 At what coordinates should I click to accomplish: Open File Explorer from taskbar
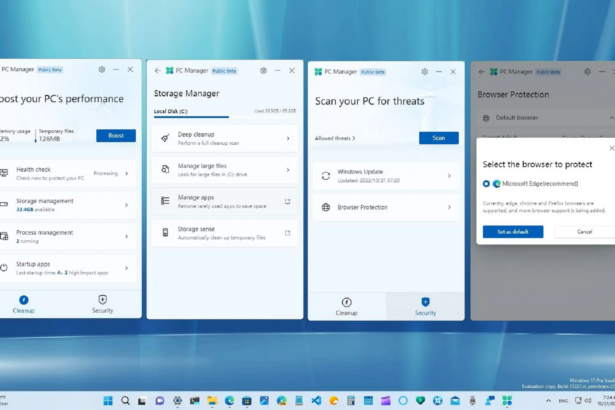point(212,401)
